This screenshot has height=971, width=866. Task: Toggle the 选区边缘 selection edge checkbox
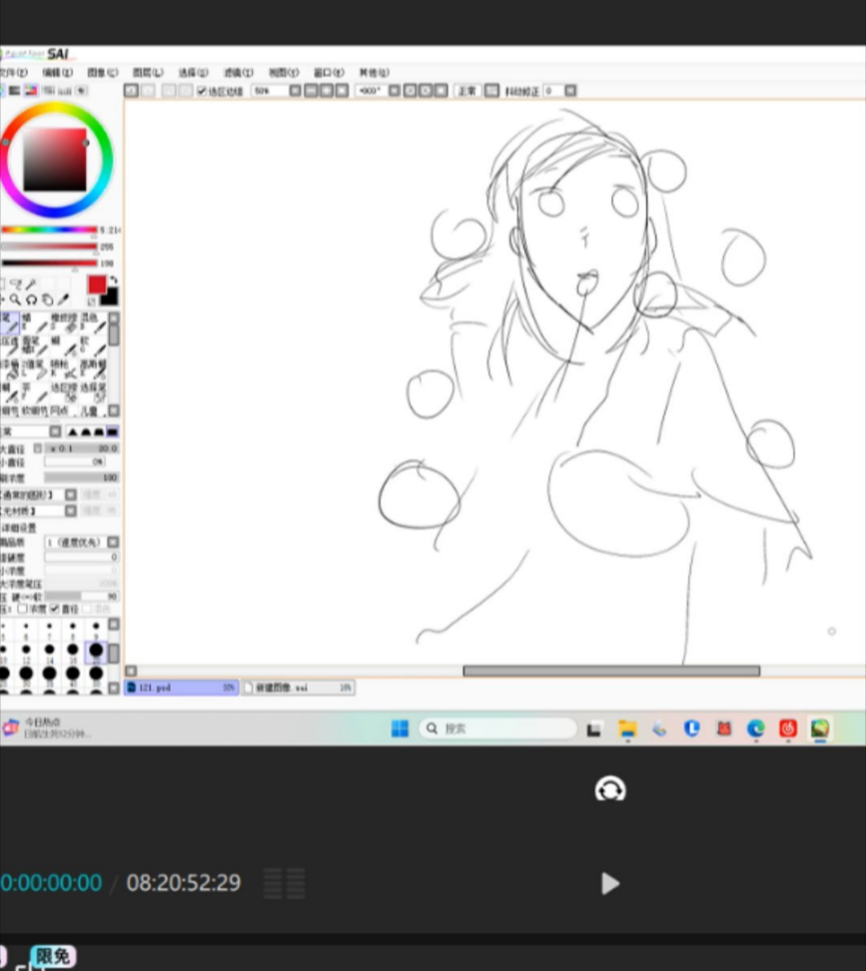[201, 91]
